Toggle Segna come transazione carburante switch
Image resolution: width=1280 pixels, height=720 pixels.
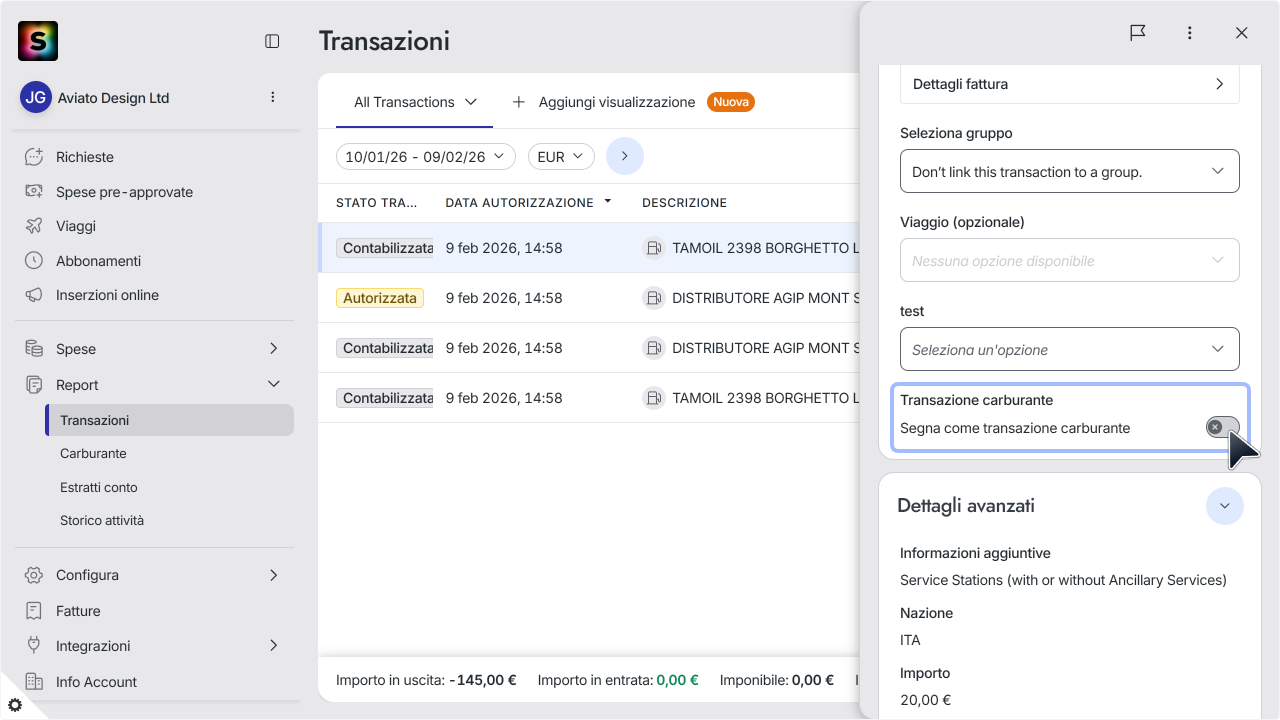click(1222, 428)
